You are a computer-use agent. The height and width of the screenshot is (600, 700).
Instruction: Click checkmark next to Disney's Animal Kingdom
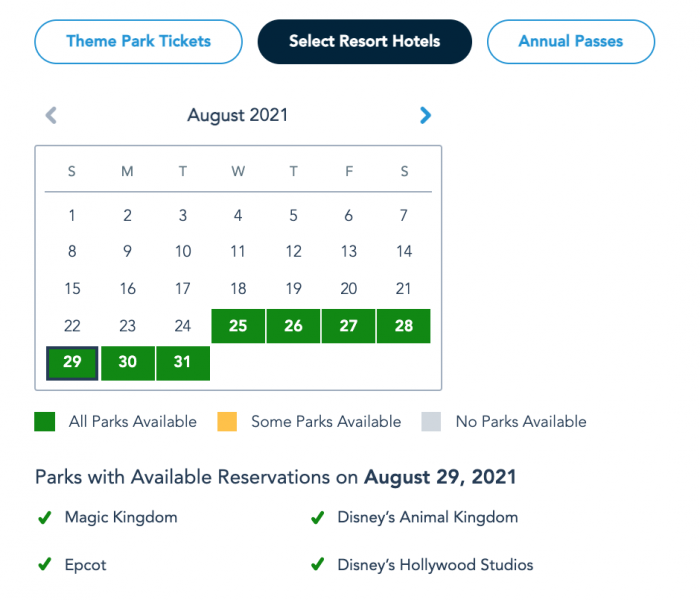pyautogui.click(x=317, y=518)
